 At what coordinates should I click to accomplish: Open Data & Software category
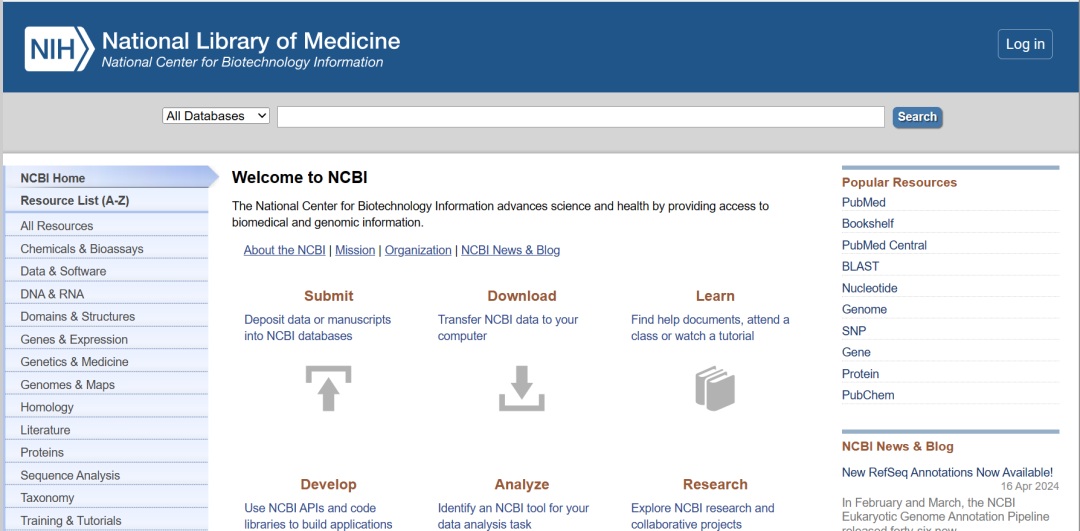pyautogui.click(x=106, y=271)
